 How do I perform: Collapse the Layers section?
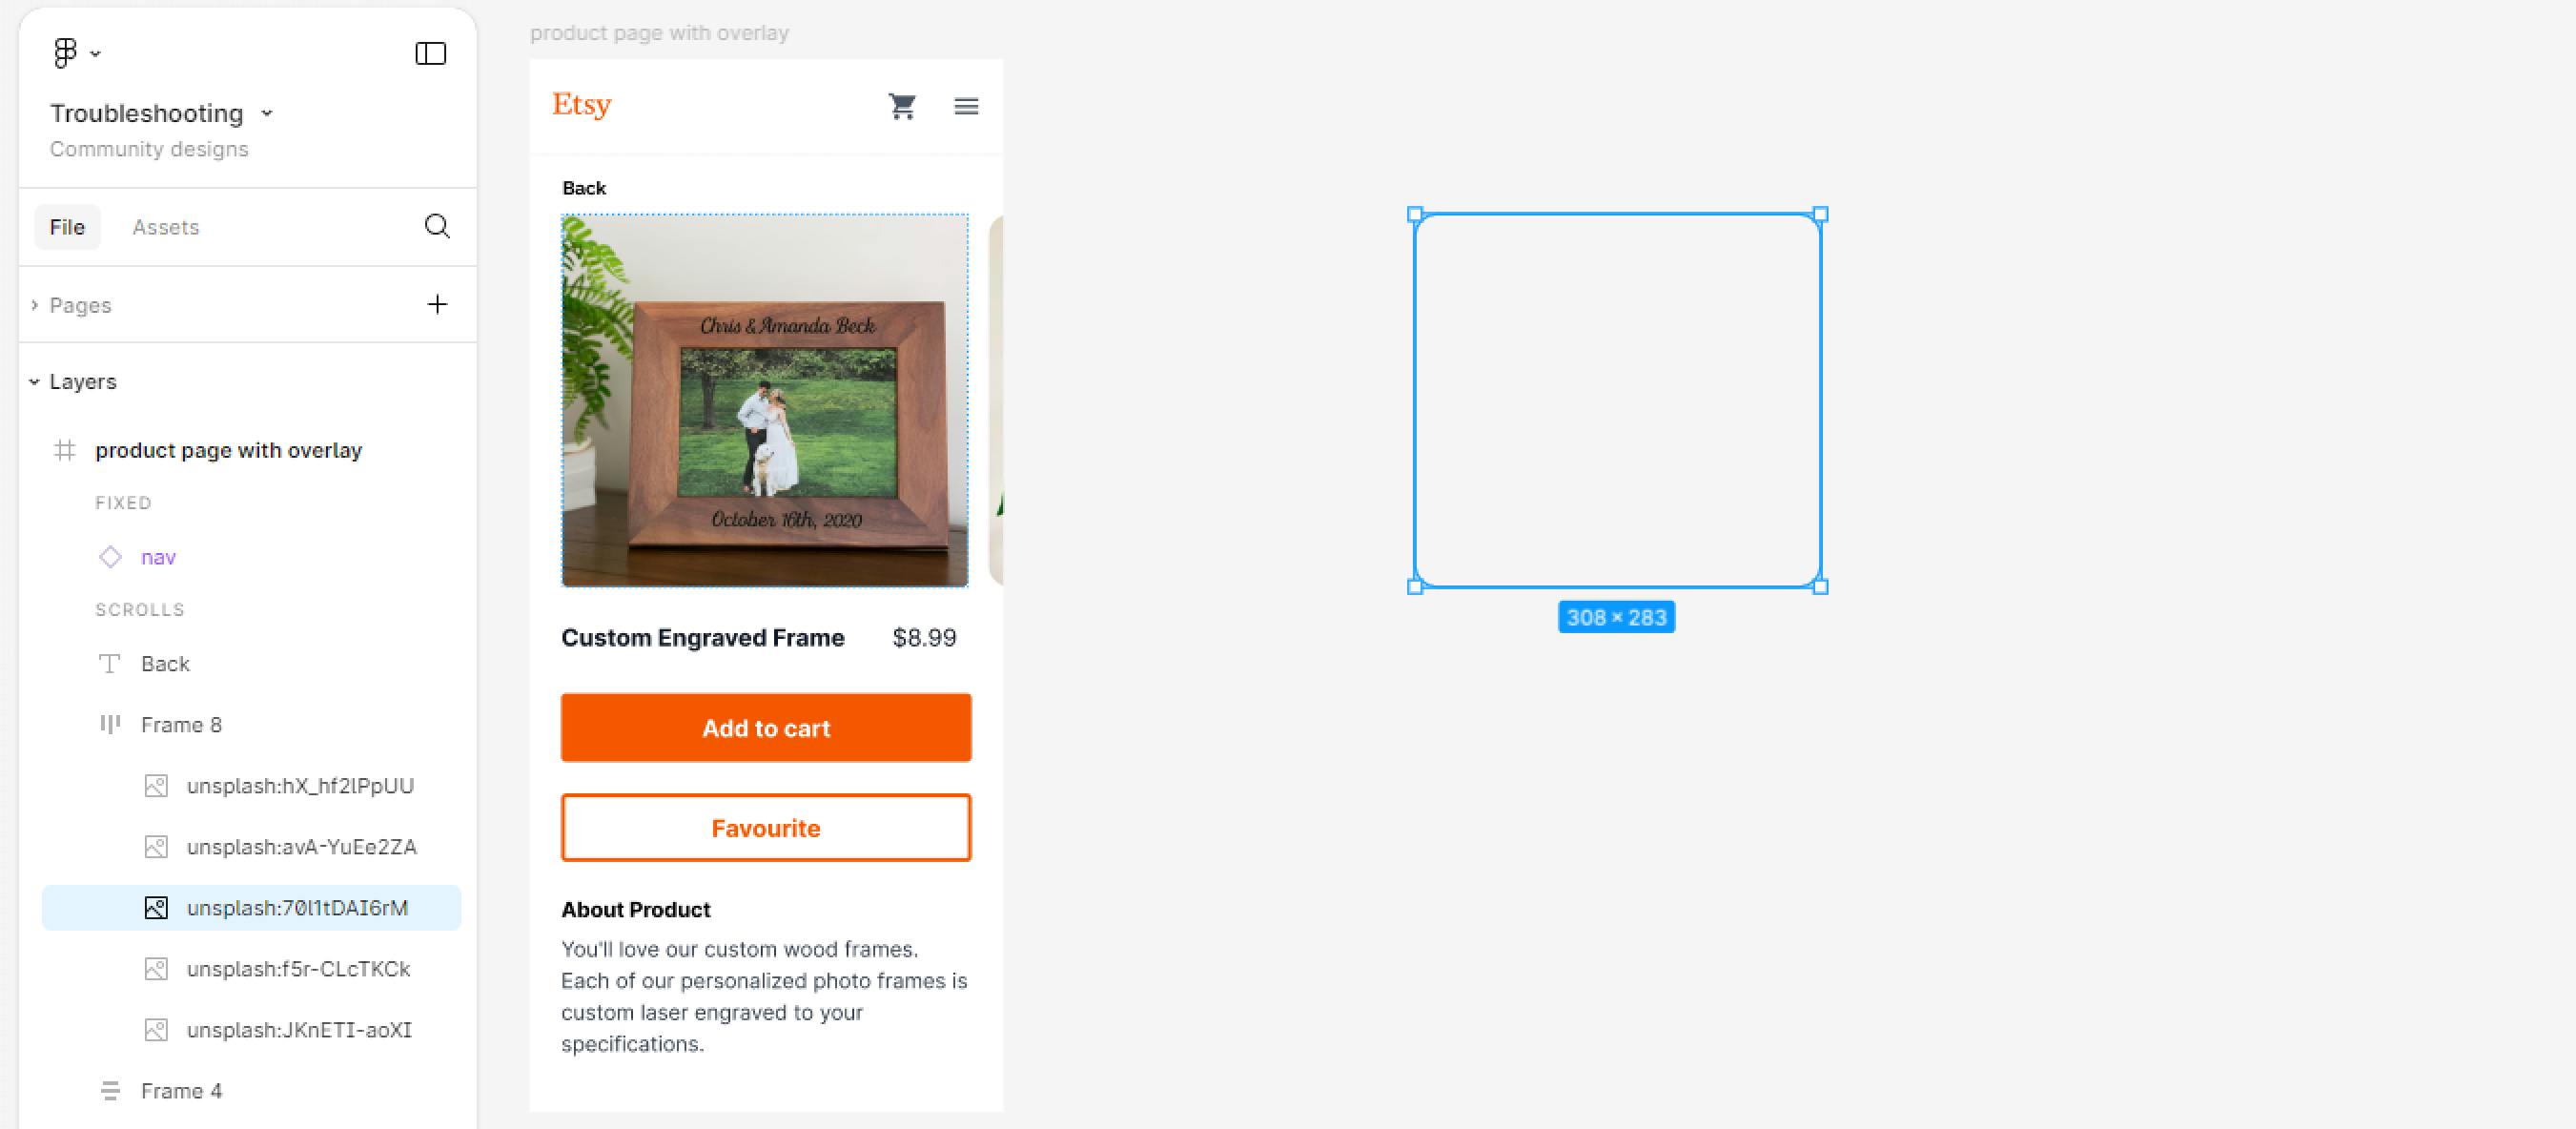click(35, 382)
